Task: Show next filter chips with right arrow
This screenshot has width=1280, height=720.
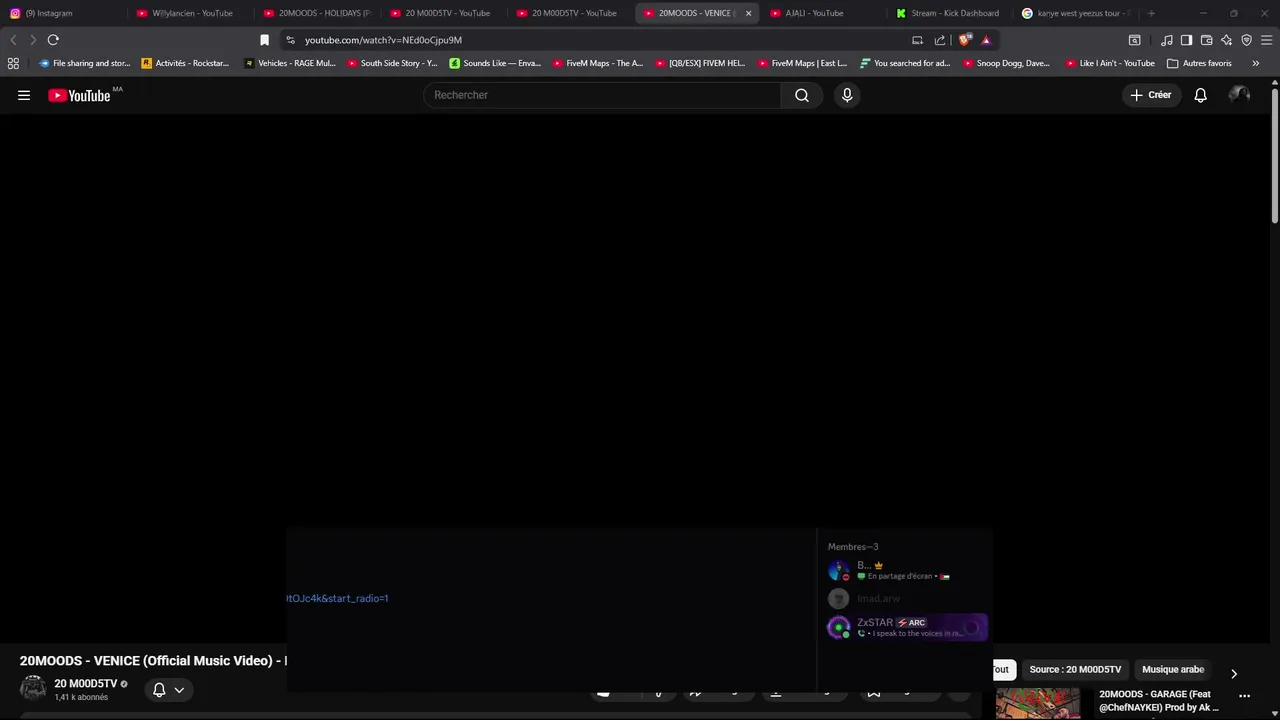Action: [1233, 673]
